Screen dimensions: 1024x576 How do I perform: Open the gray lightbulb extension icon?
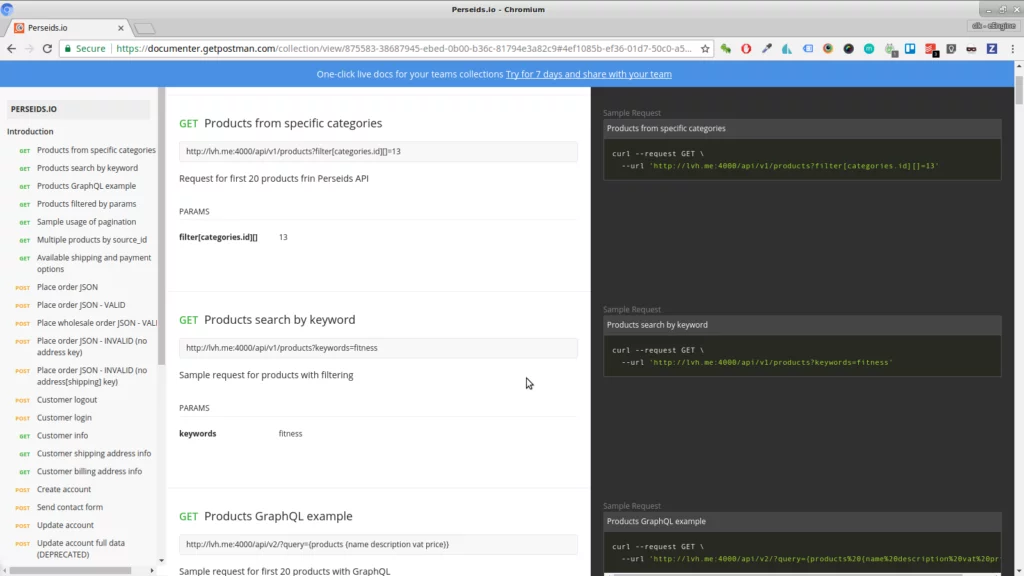(952, 48)
